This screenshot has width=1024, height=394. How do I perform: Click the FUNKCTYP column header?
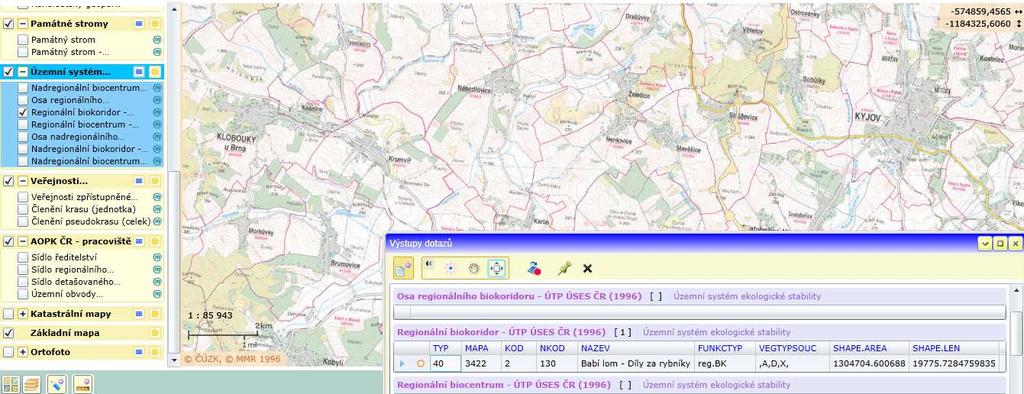tap(725, 348)
